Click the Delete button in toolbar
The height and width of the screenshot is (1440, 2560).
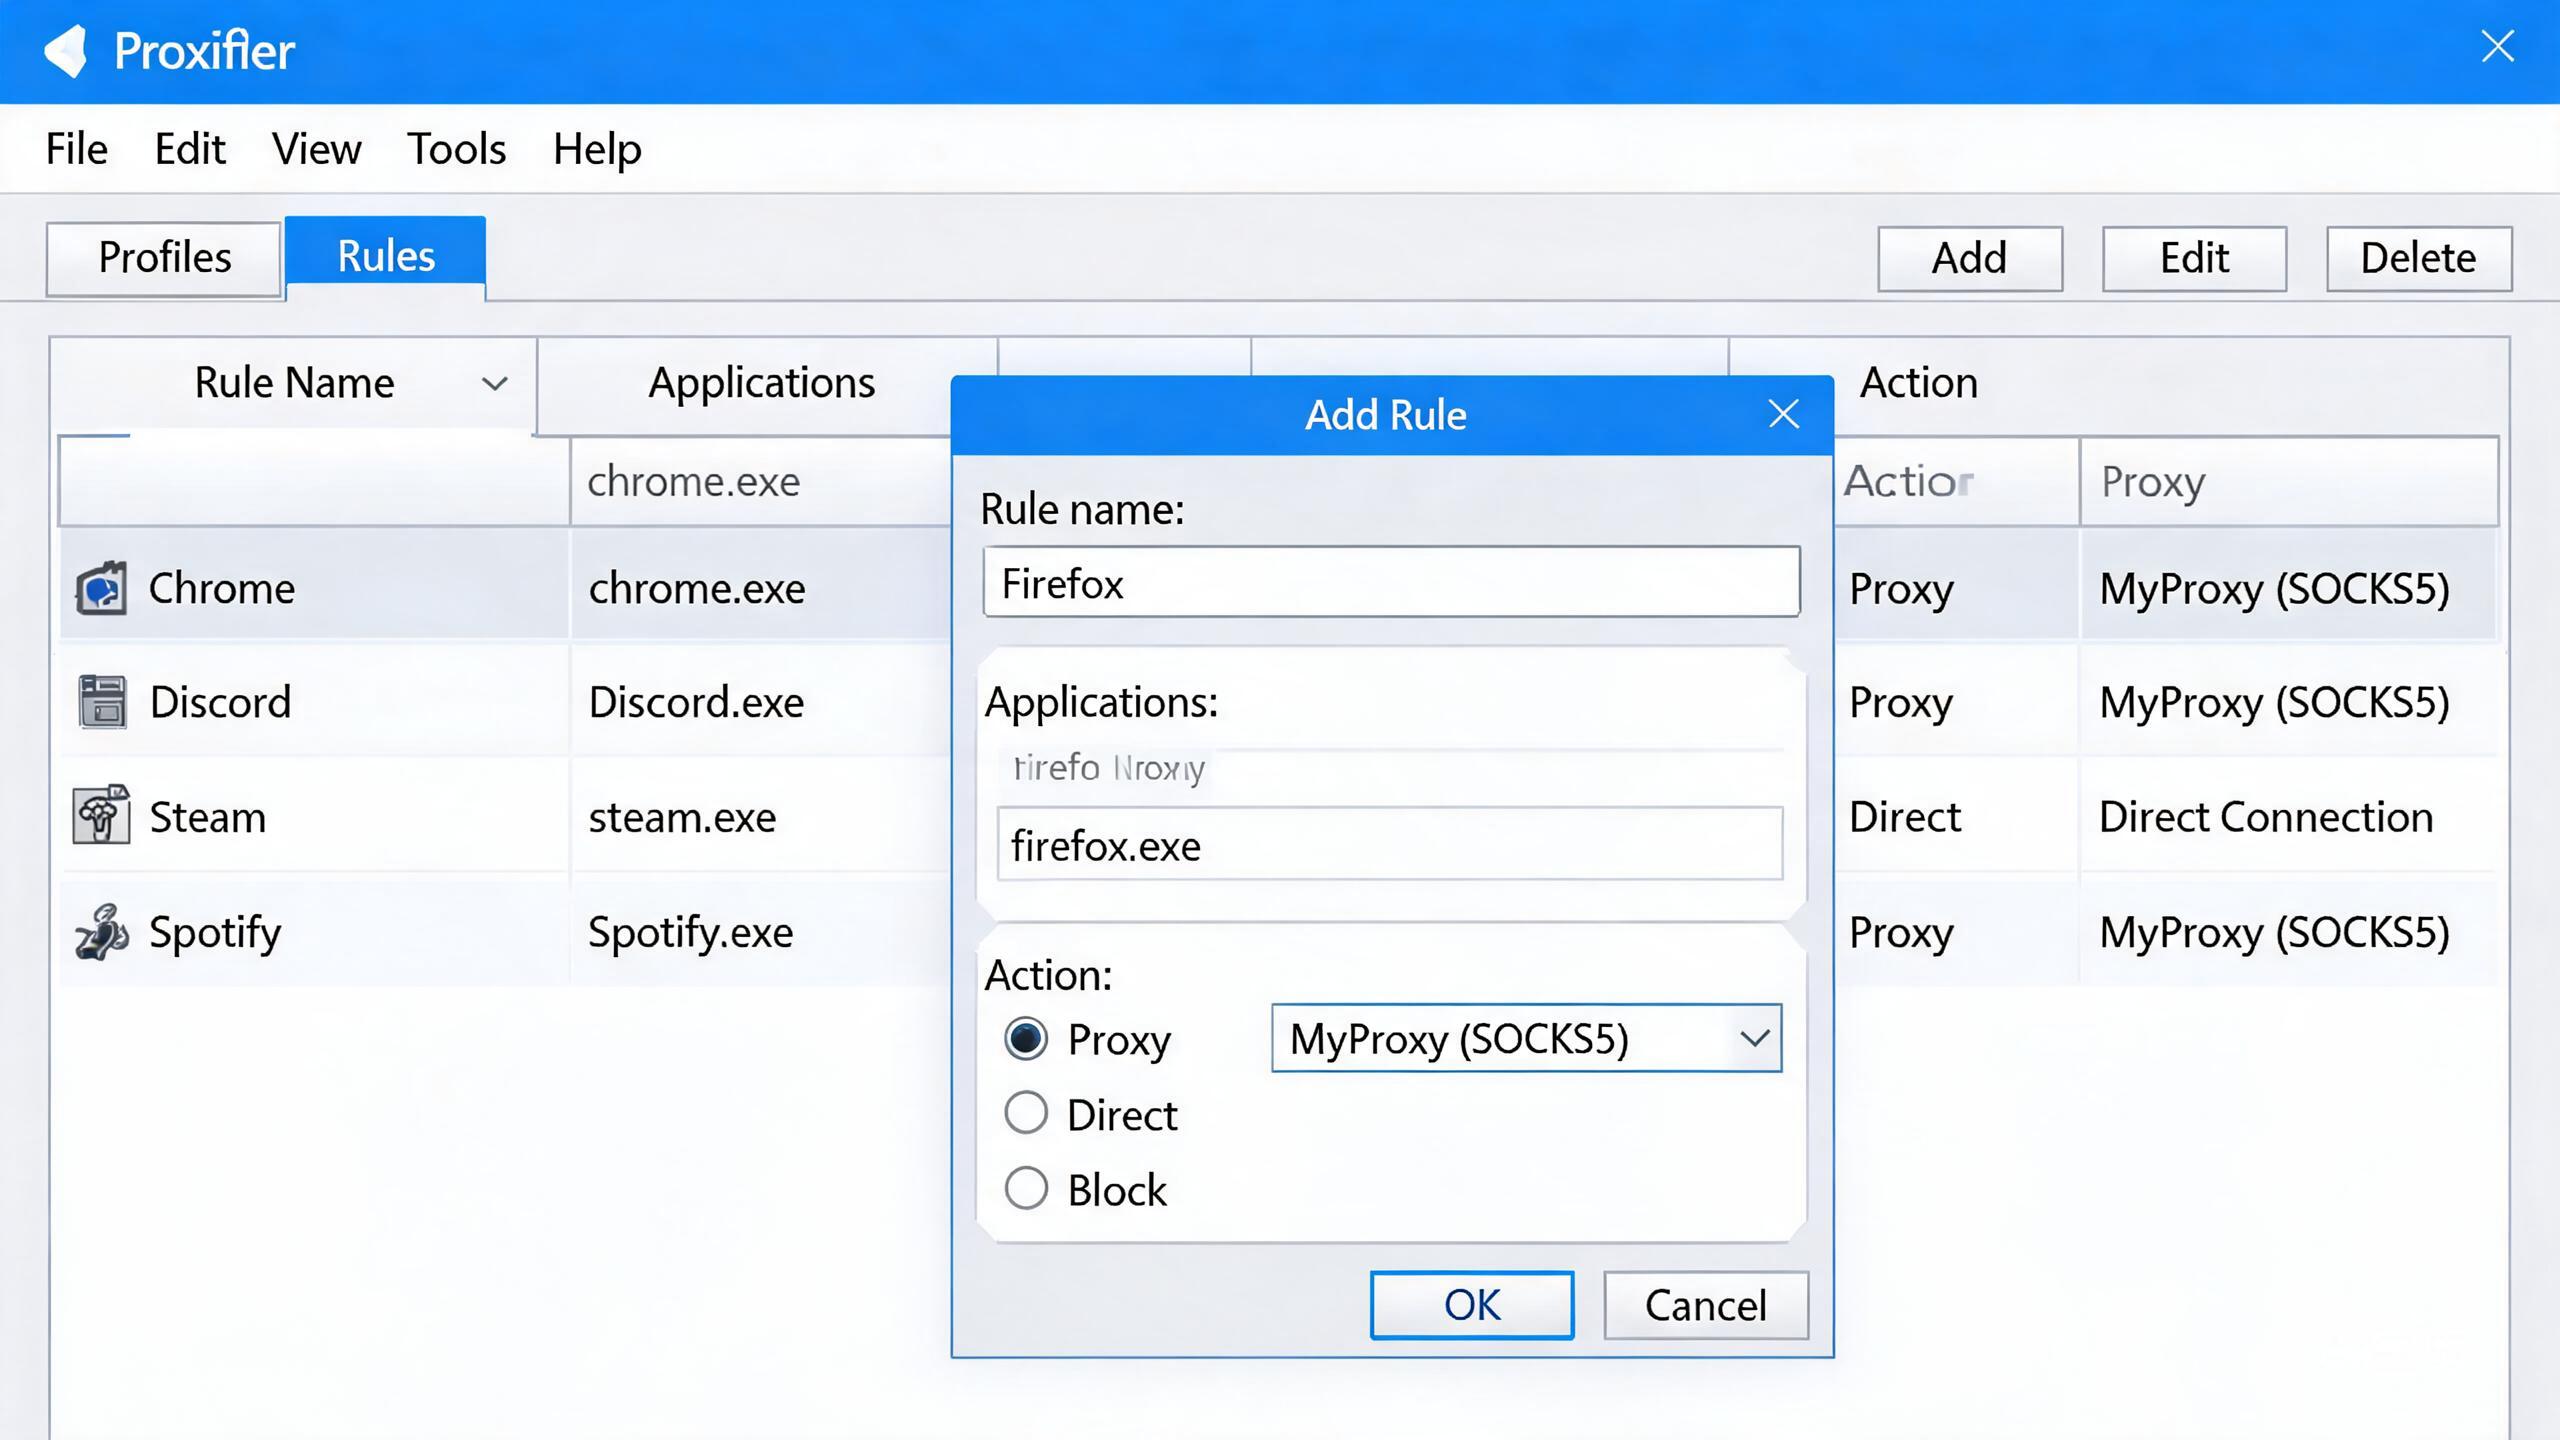pyautogui.click(x=2419, y=258)
